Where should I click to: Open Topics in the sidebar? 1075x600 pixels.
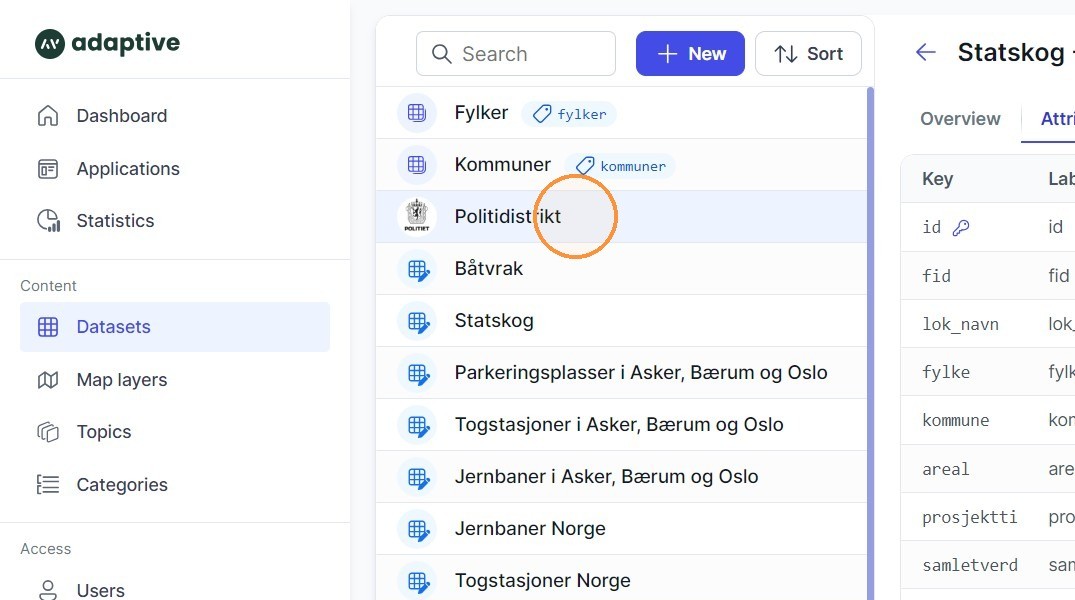tap(175, 432)
